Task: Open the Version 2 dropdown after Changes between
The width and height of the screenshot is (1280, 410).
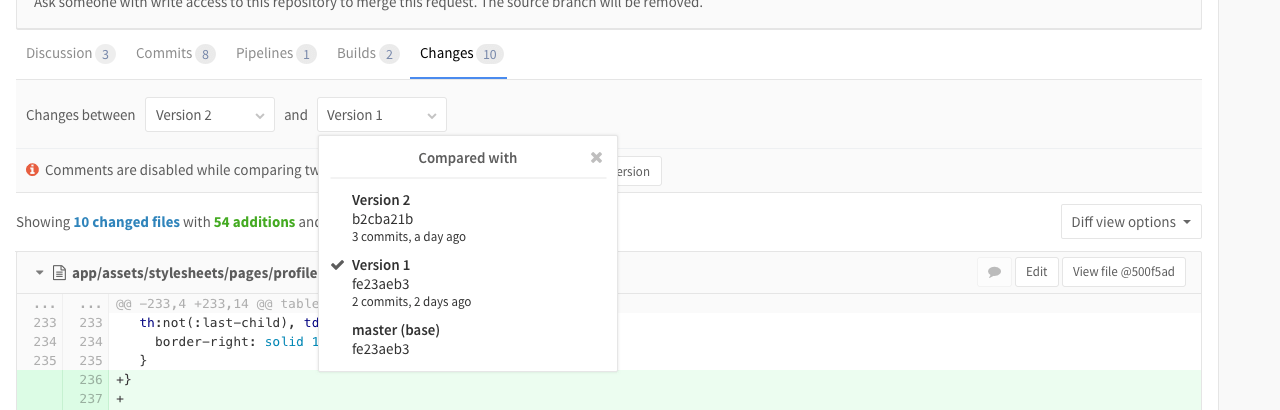Action: pyautogui.click(x=210, y=115)
